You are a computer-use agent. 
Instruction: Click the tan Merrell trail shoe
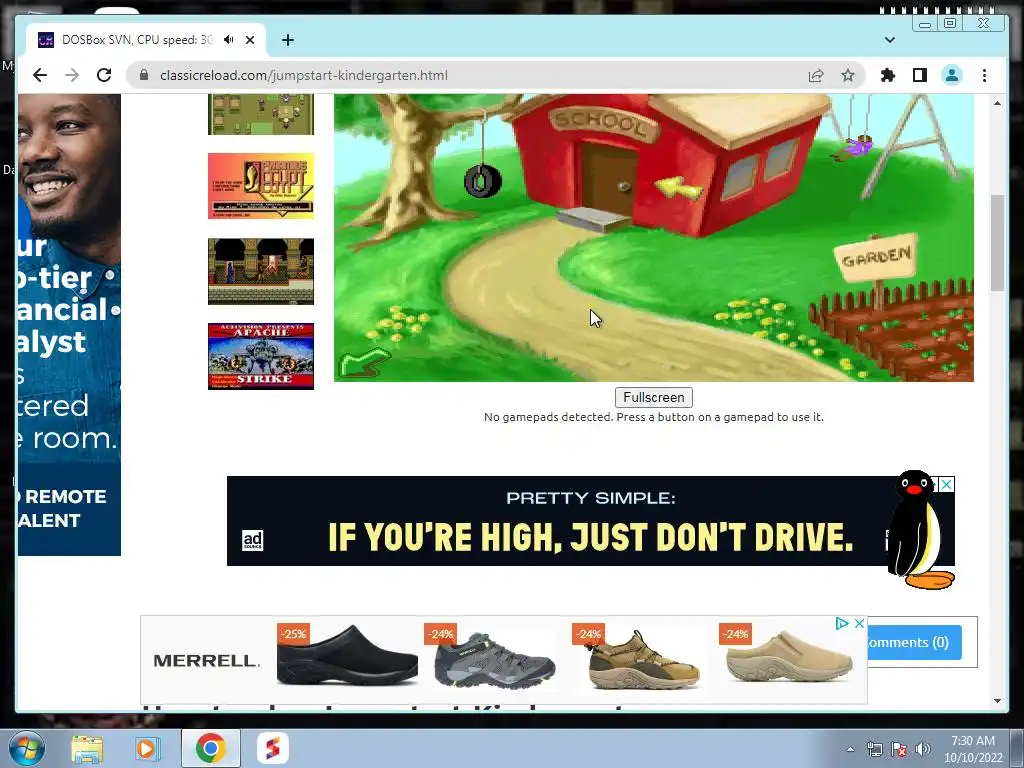(x=643, y=660)
